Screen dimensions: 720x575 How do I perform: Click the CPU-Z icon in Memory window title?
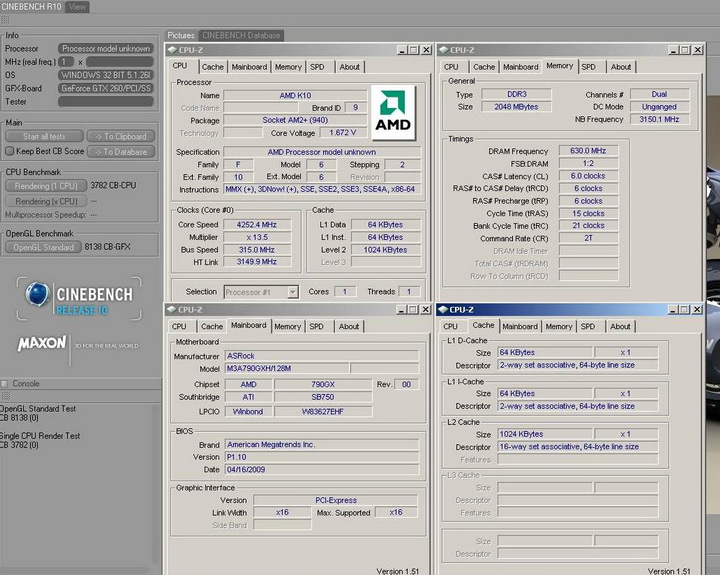[444, 49]
